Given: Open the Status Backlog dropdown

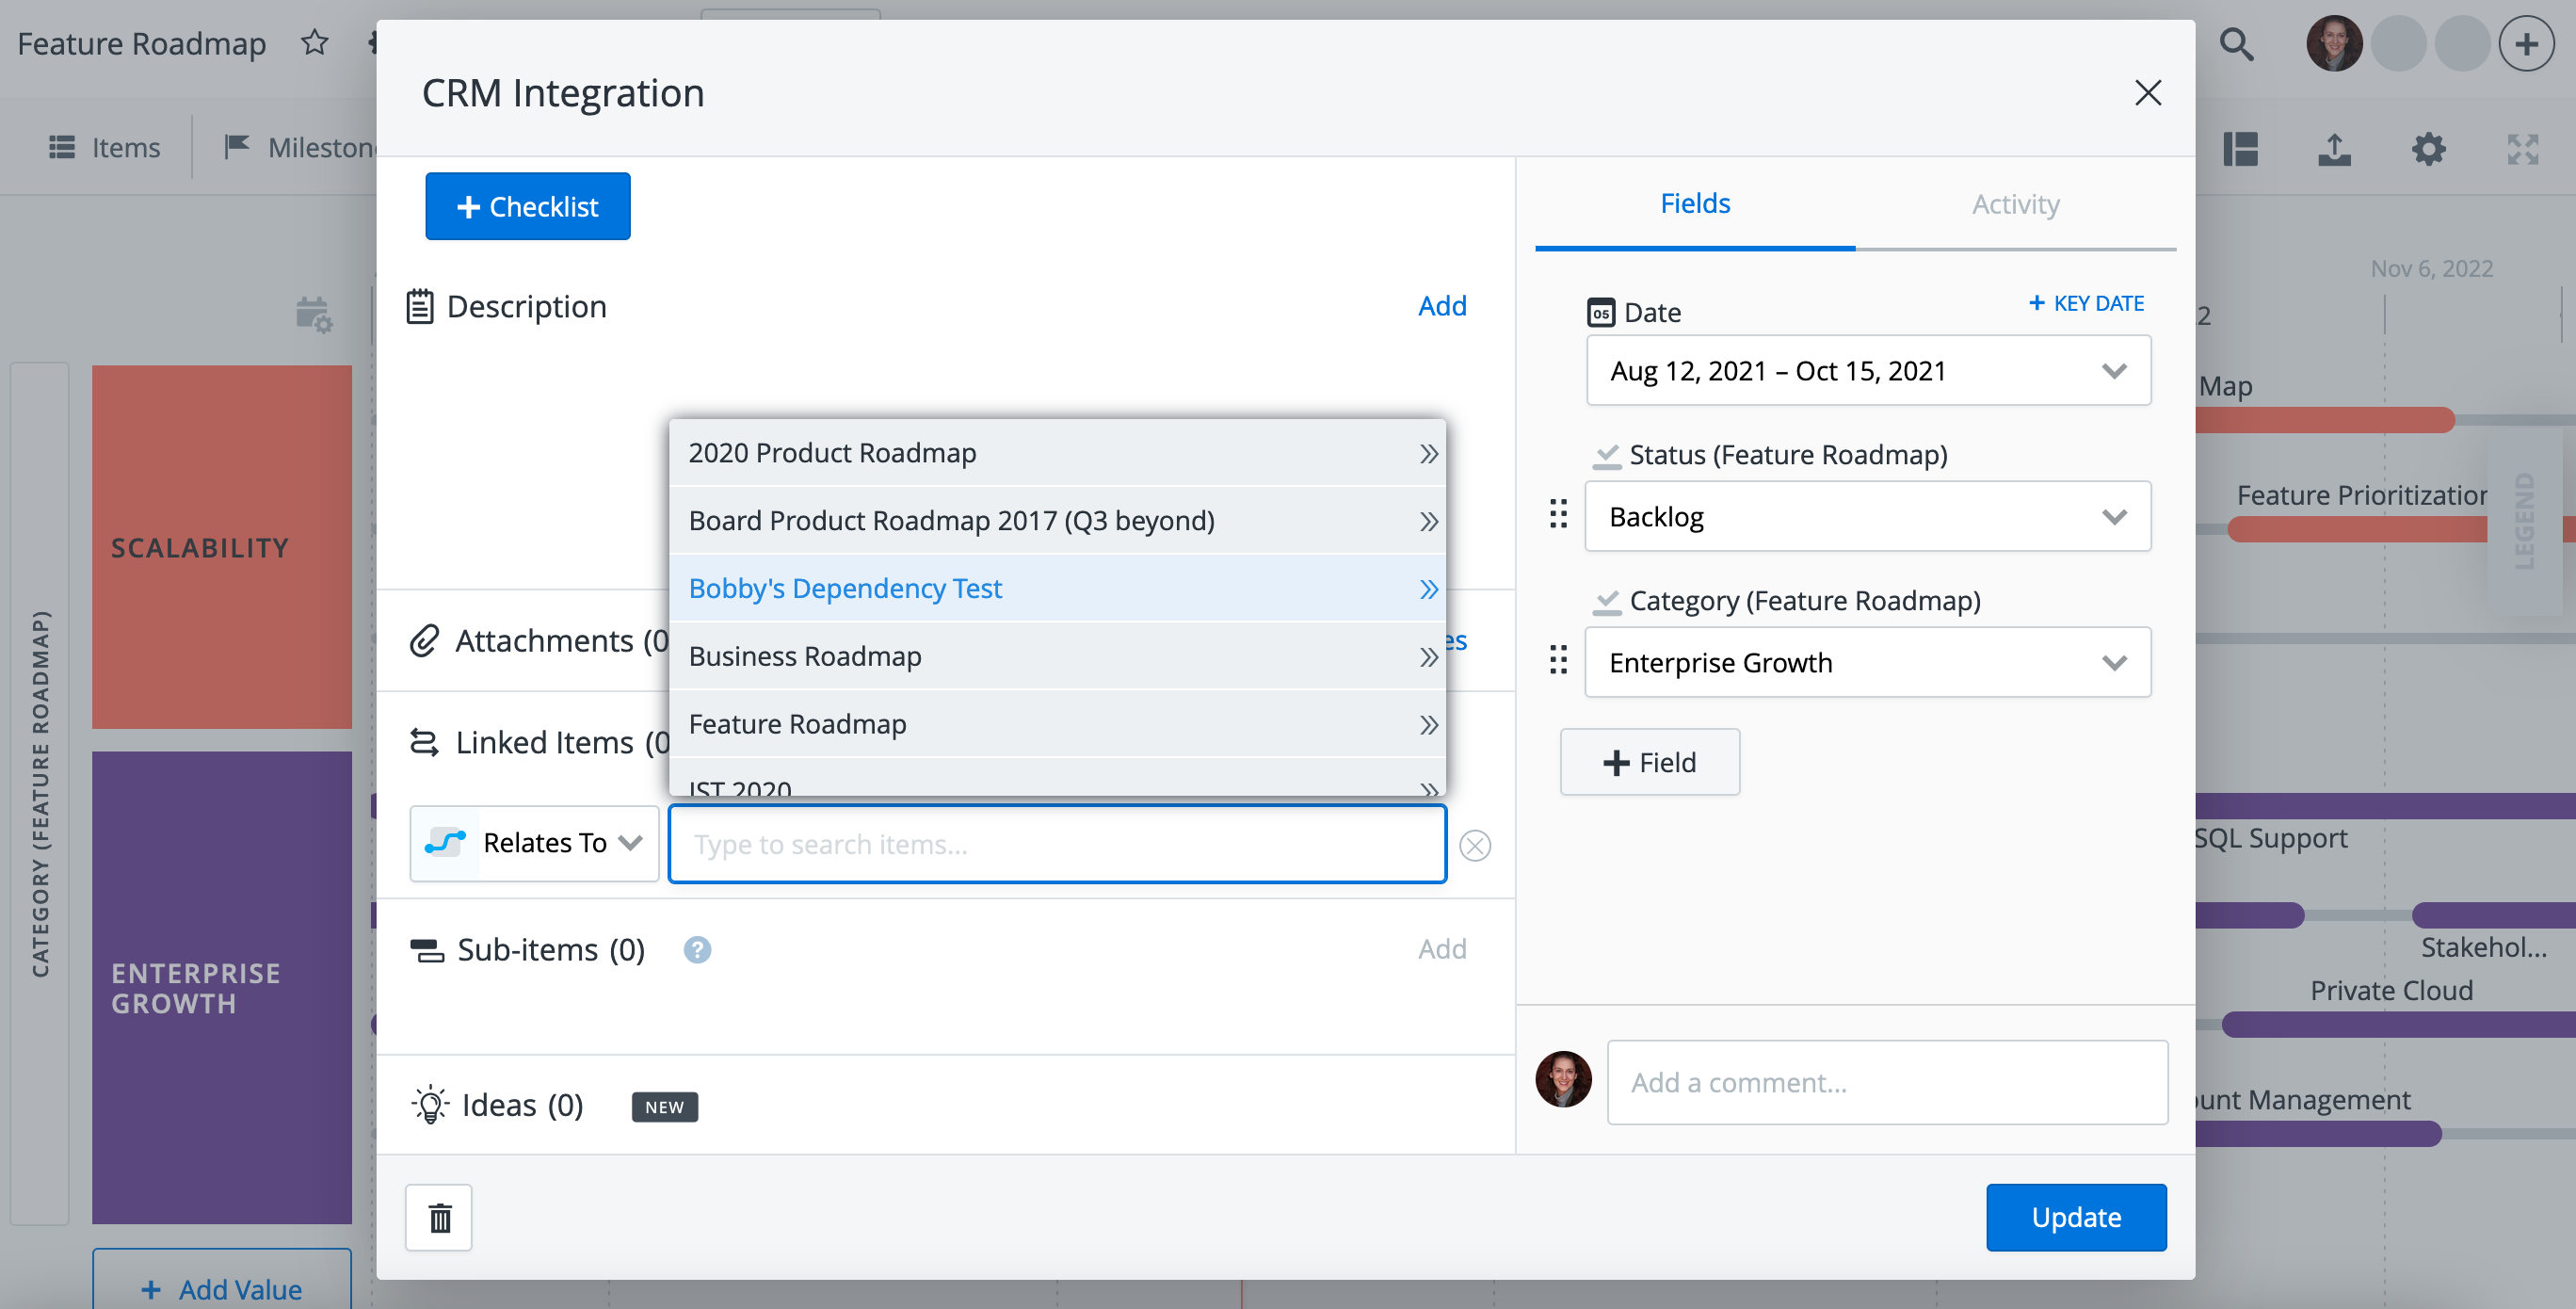Looking at the screenshot, I should (1868, 516).
